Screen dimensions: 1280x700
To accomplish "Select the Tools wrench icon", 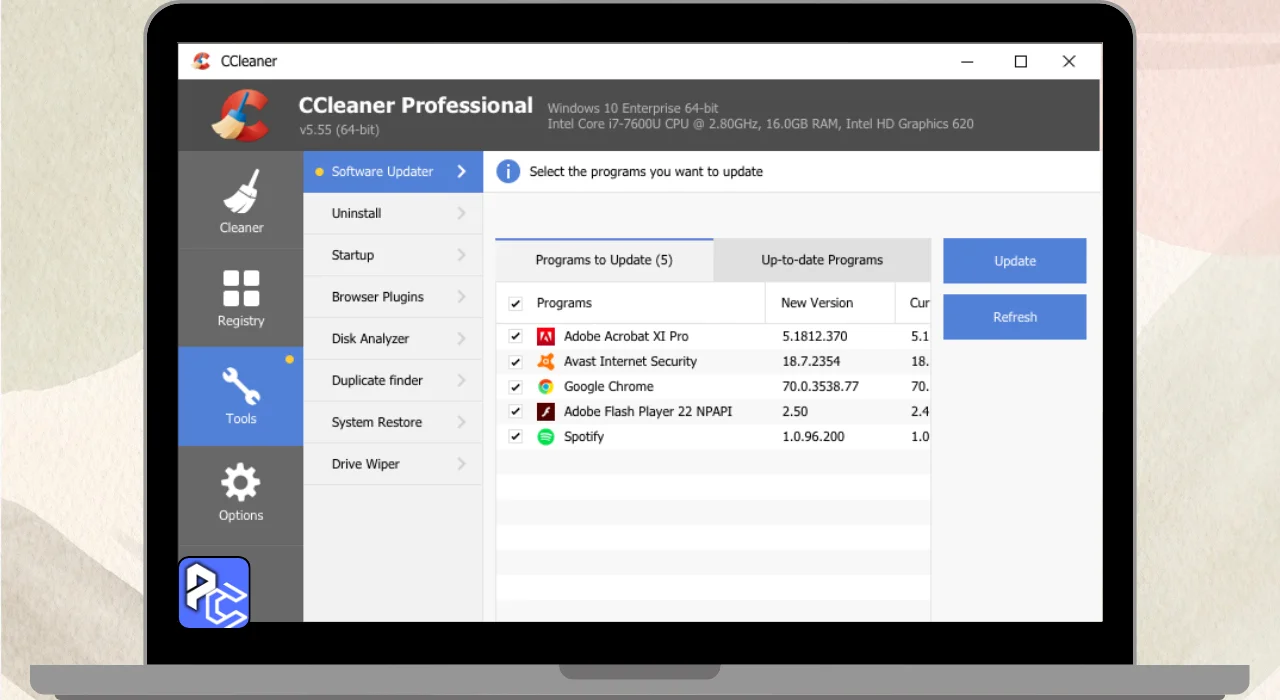I will coord(241,386).
